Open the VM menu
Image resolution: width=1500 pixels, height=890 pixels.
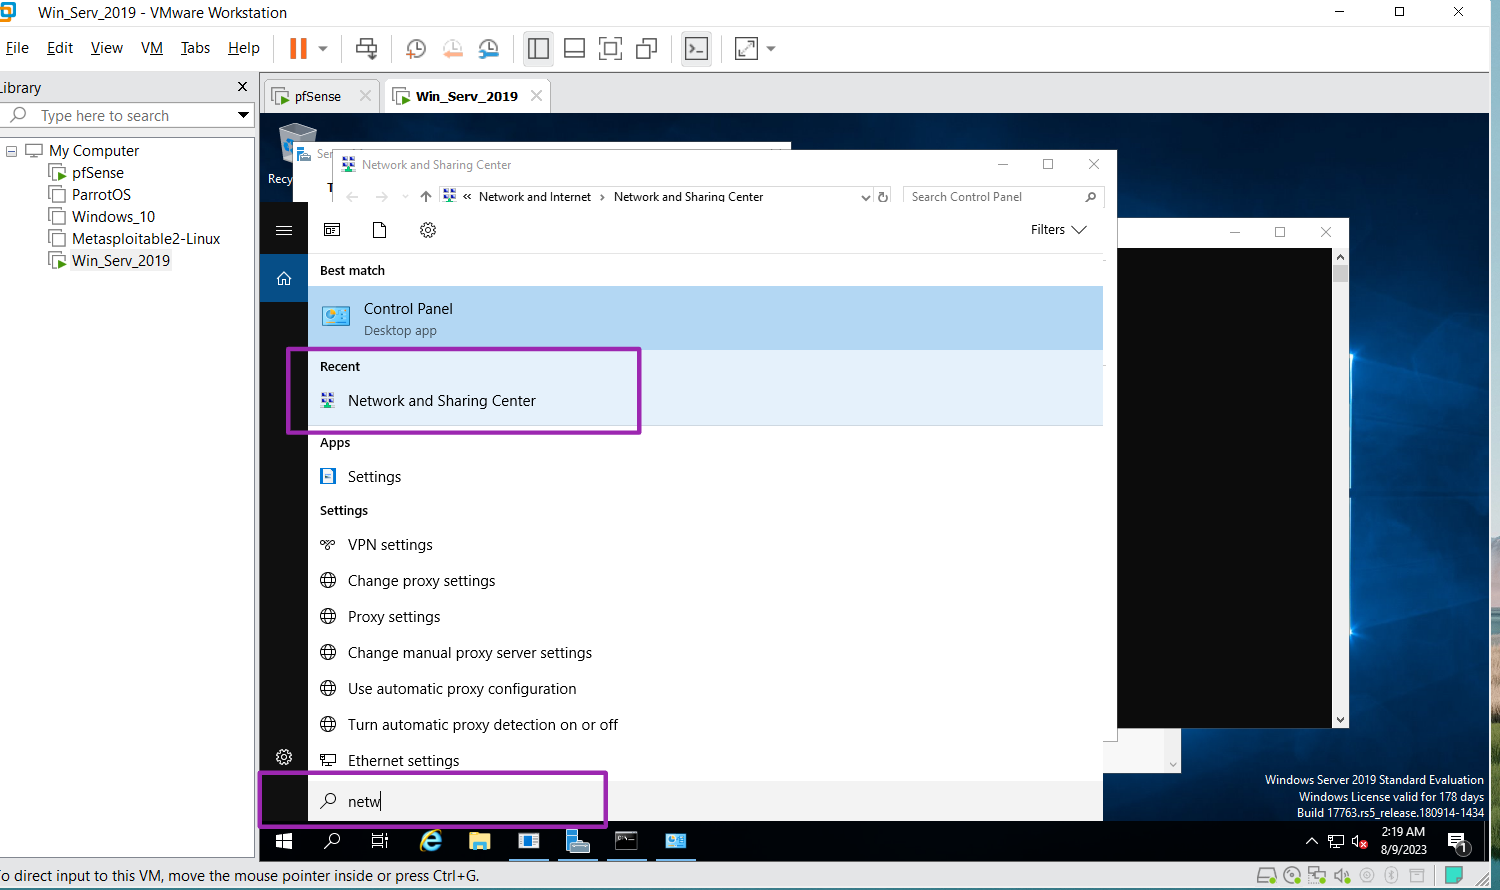(x=152, y=48)
